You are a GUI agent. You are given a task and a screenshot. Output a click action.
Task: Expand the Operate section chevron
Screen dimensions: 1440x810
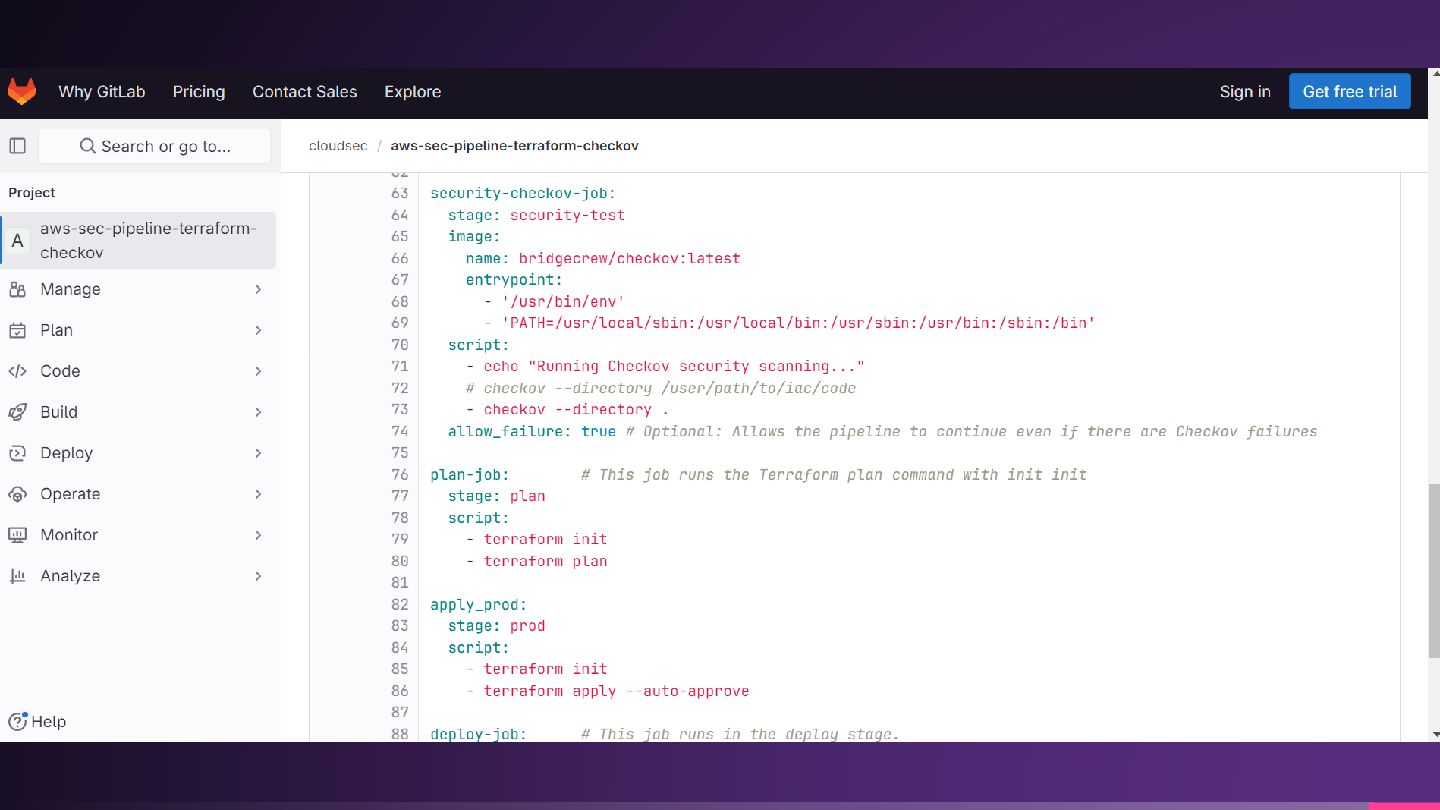258,494
